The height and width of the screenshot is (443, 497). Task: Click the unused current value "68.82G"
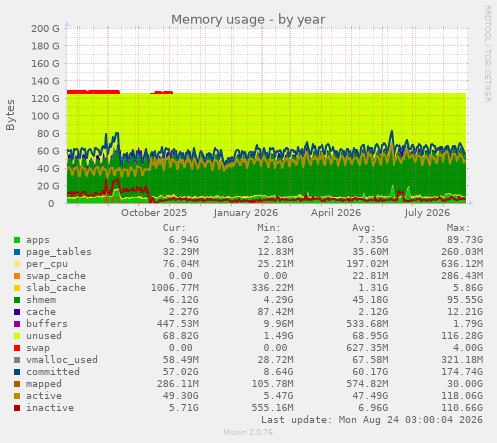[x=180, y=336]
